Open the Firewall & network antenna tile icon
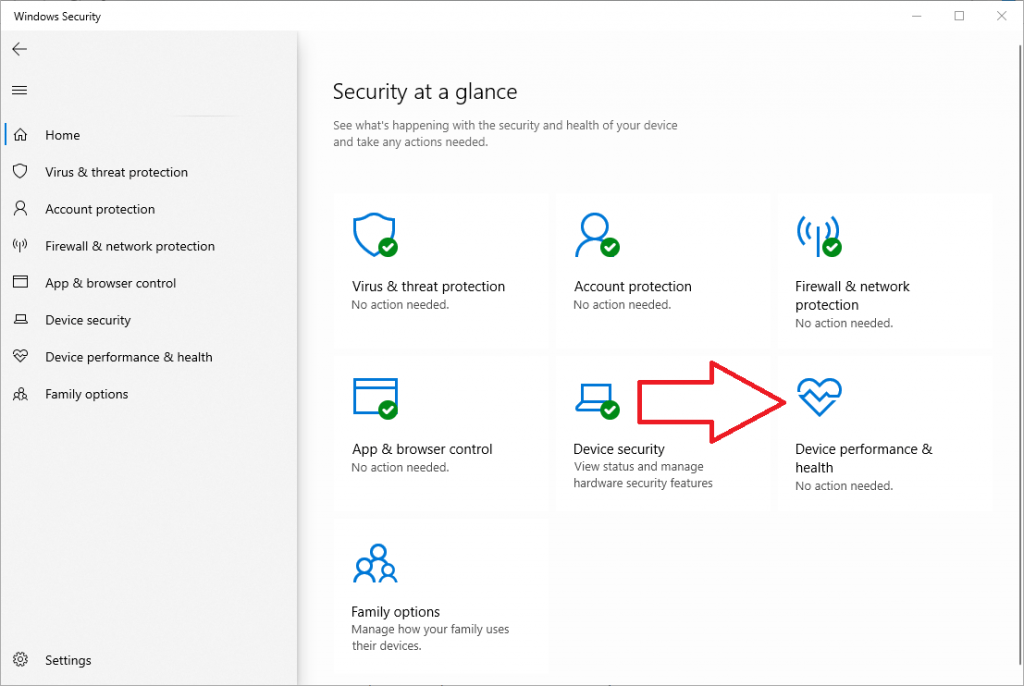 819,236
